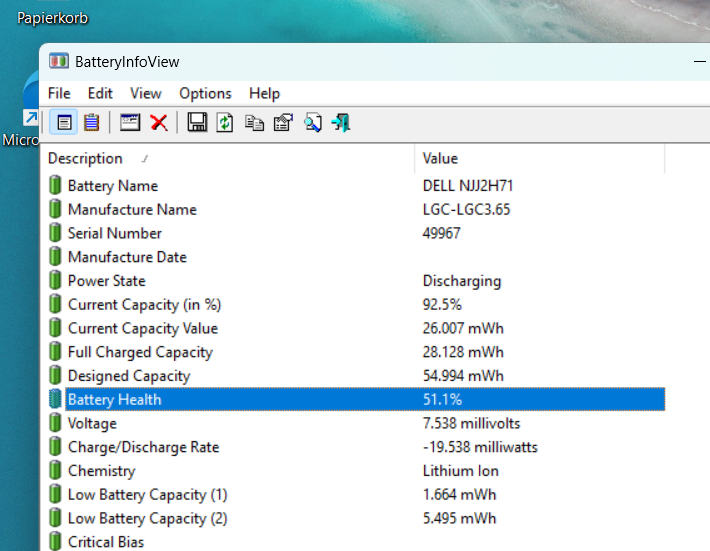Image resolution: width=710 pixels, height=551 pixels.
Task: Select the Current Capacity Value row text
Action: click(x=143, y=328)
